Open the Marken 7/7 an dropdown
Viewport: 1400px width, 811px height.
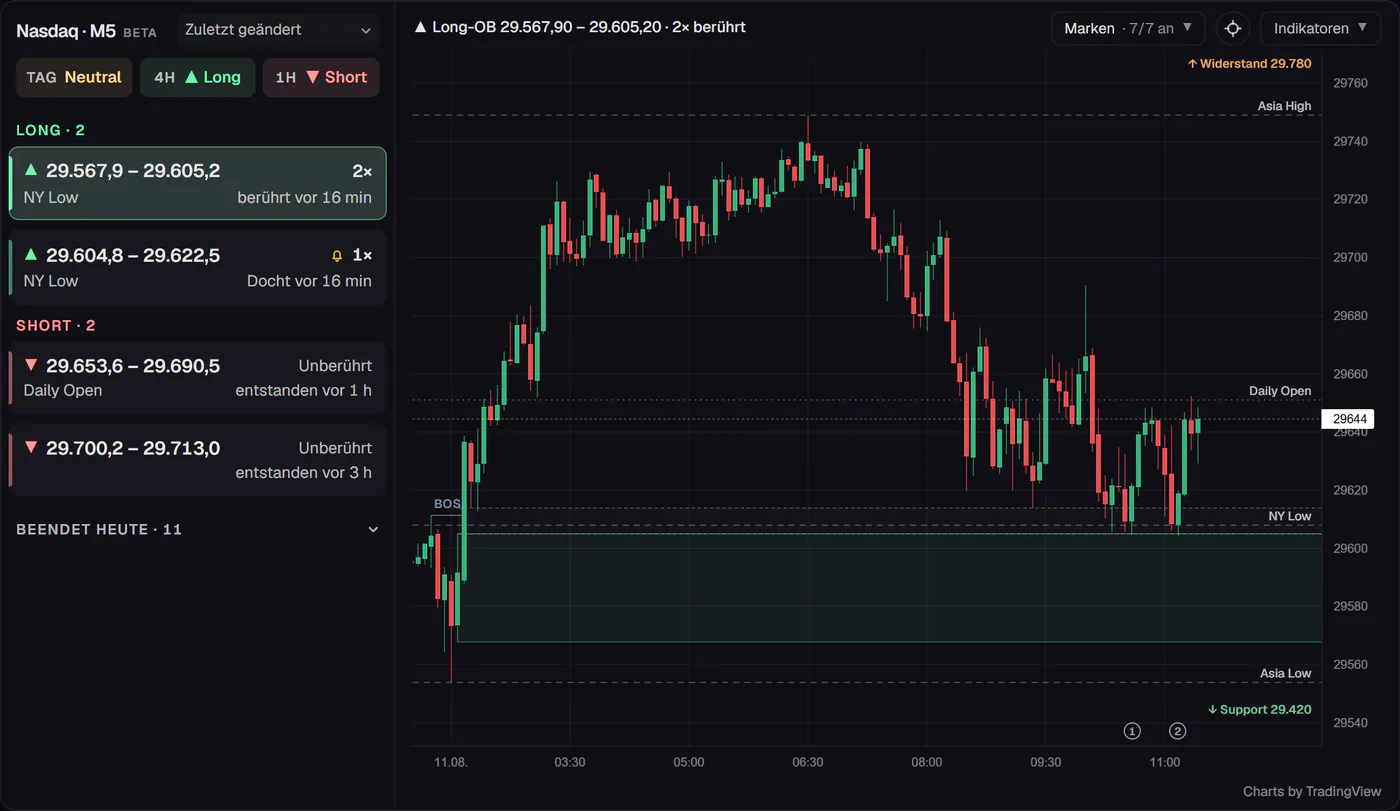click(x=1128, y=29)
